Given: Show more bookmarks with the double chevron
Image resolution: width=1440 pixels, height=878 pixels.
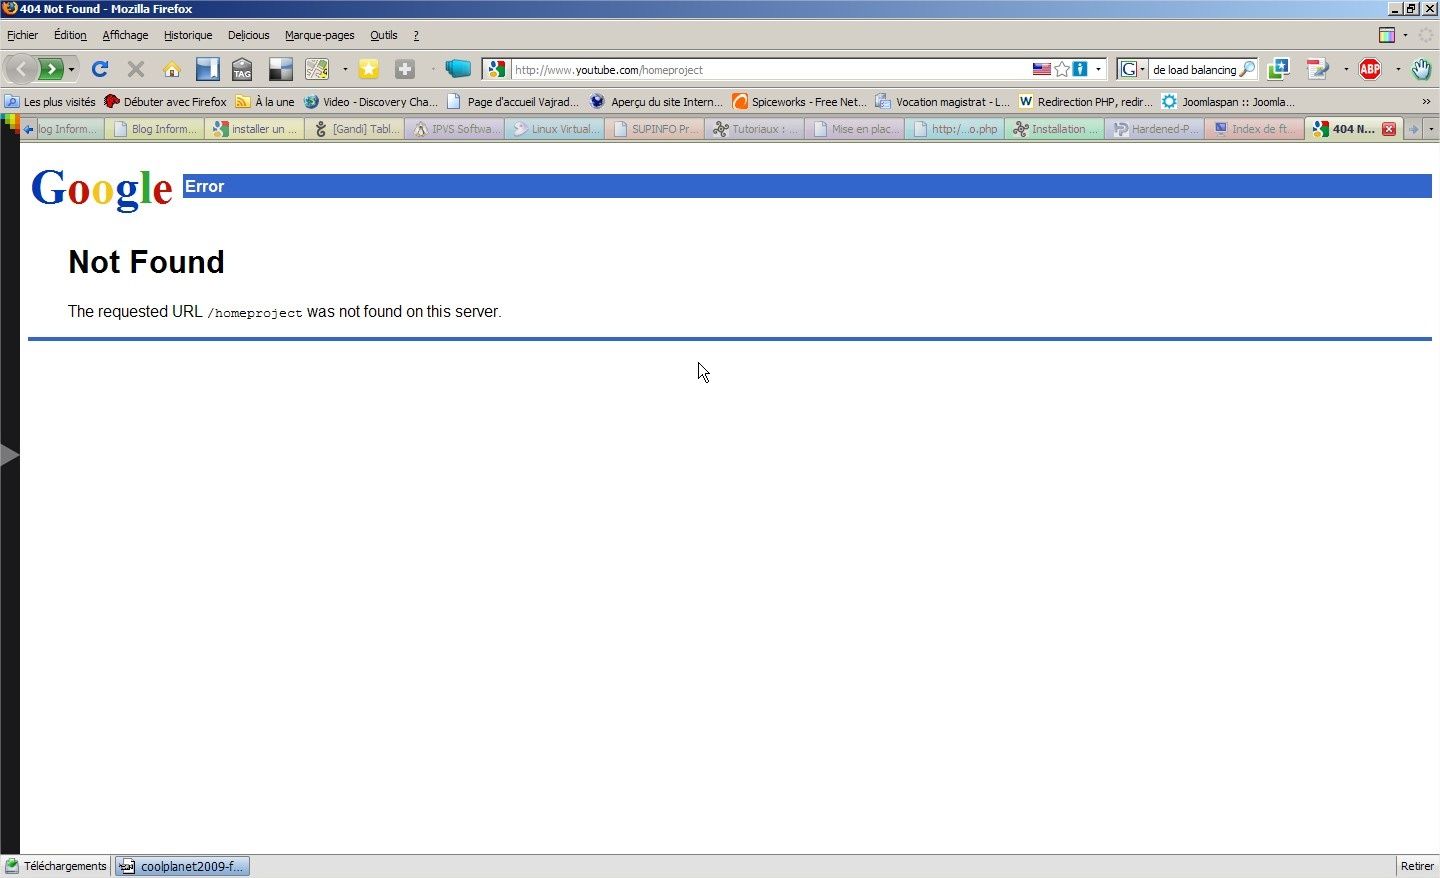Looking at the screenshot, I should (x=1426, y=102).
